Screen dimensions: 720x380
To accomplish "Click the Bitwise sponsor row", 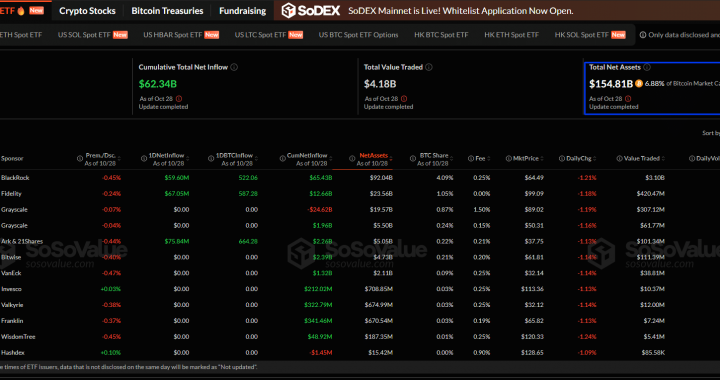I will point(11,257).
